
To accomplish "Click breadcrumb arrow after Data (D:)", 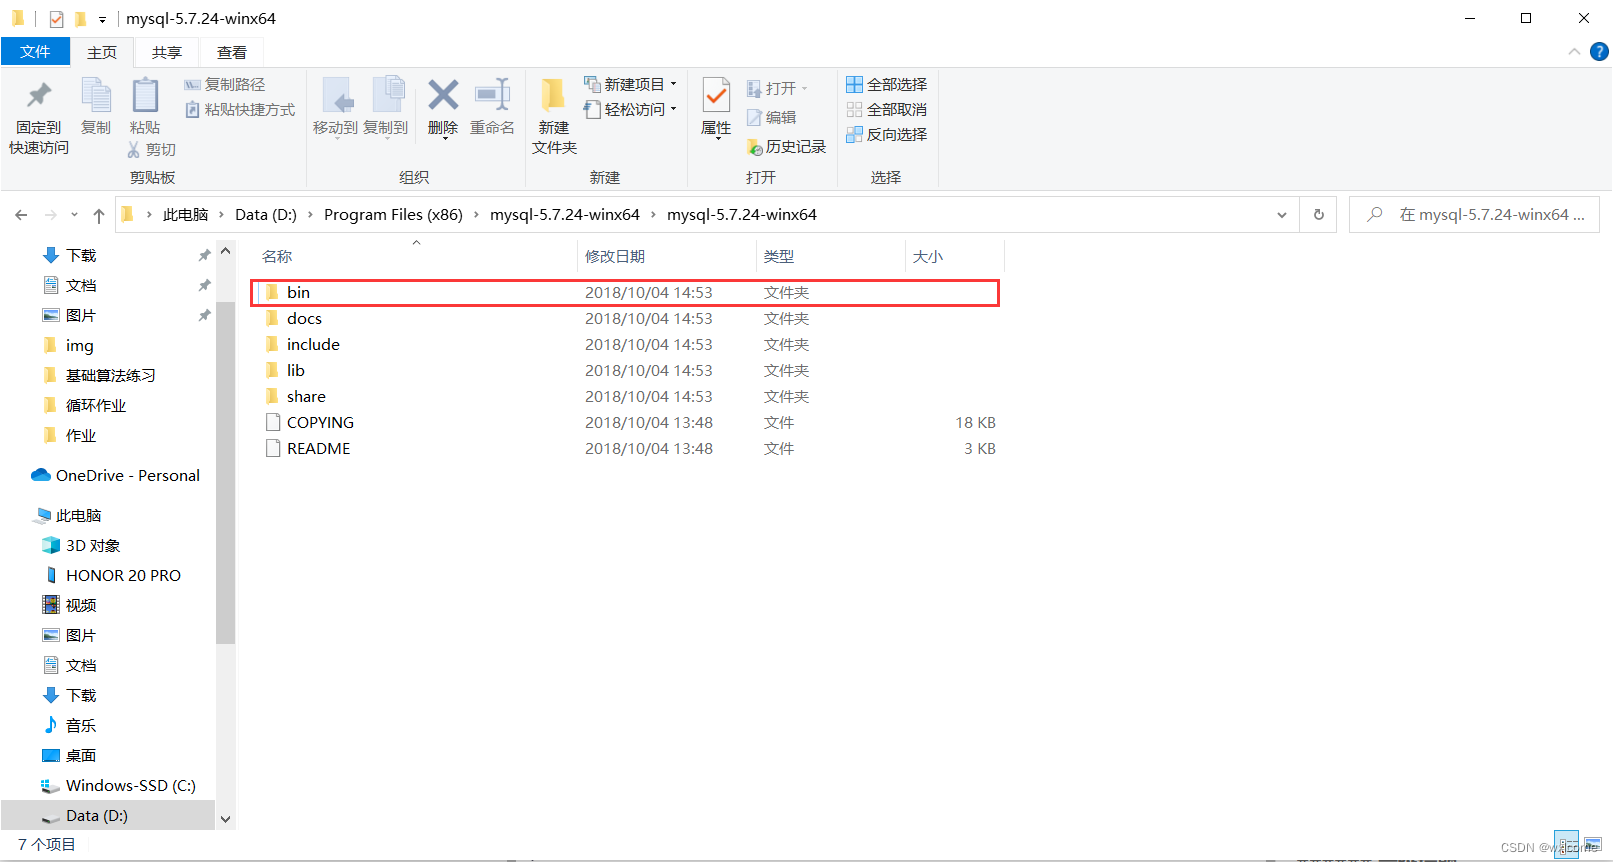I will 310,215.
